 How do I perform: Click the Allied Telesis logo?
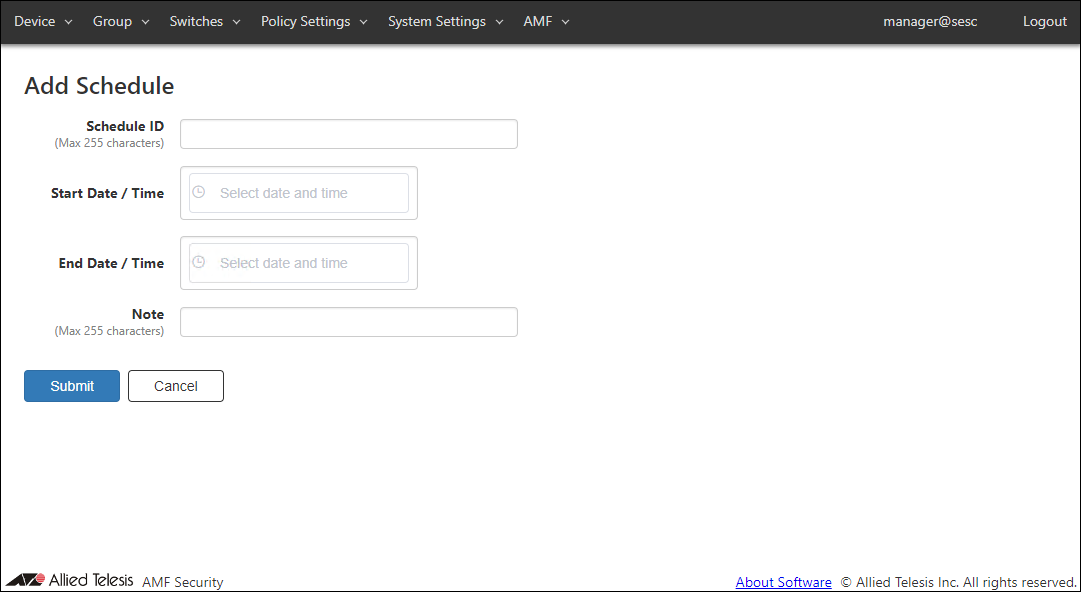tap(70, 581)
